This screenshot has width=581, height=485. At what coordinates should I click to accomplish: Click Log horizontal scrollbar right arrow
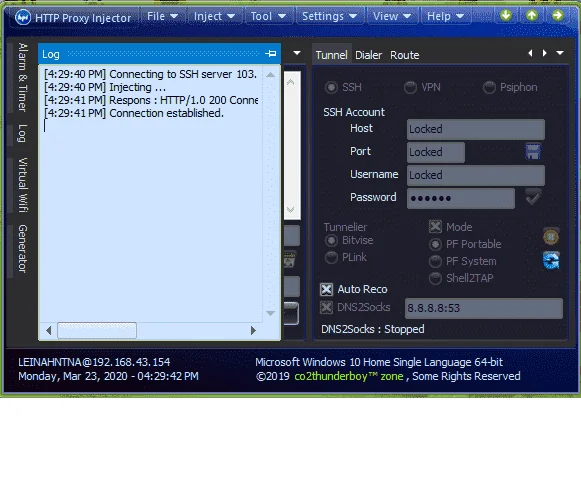tap(253, 330)
